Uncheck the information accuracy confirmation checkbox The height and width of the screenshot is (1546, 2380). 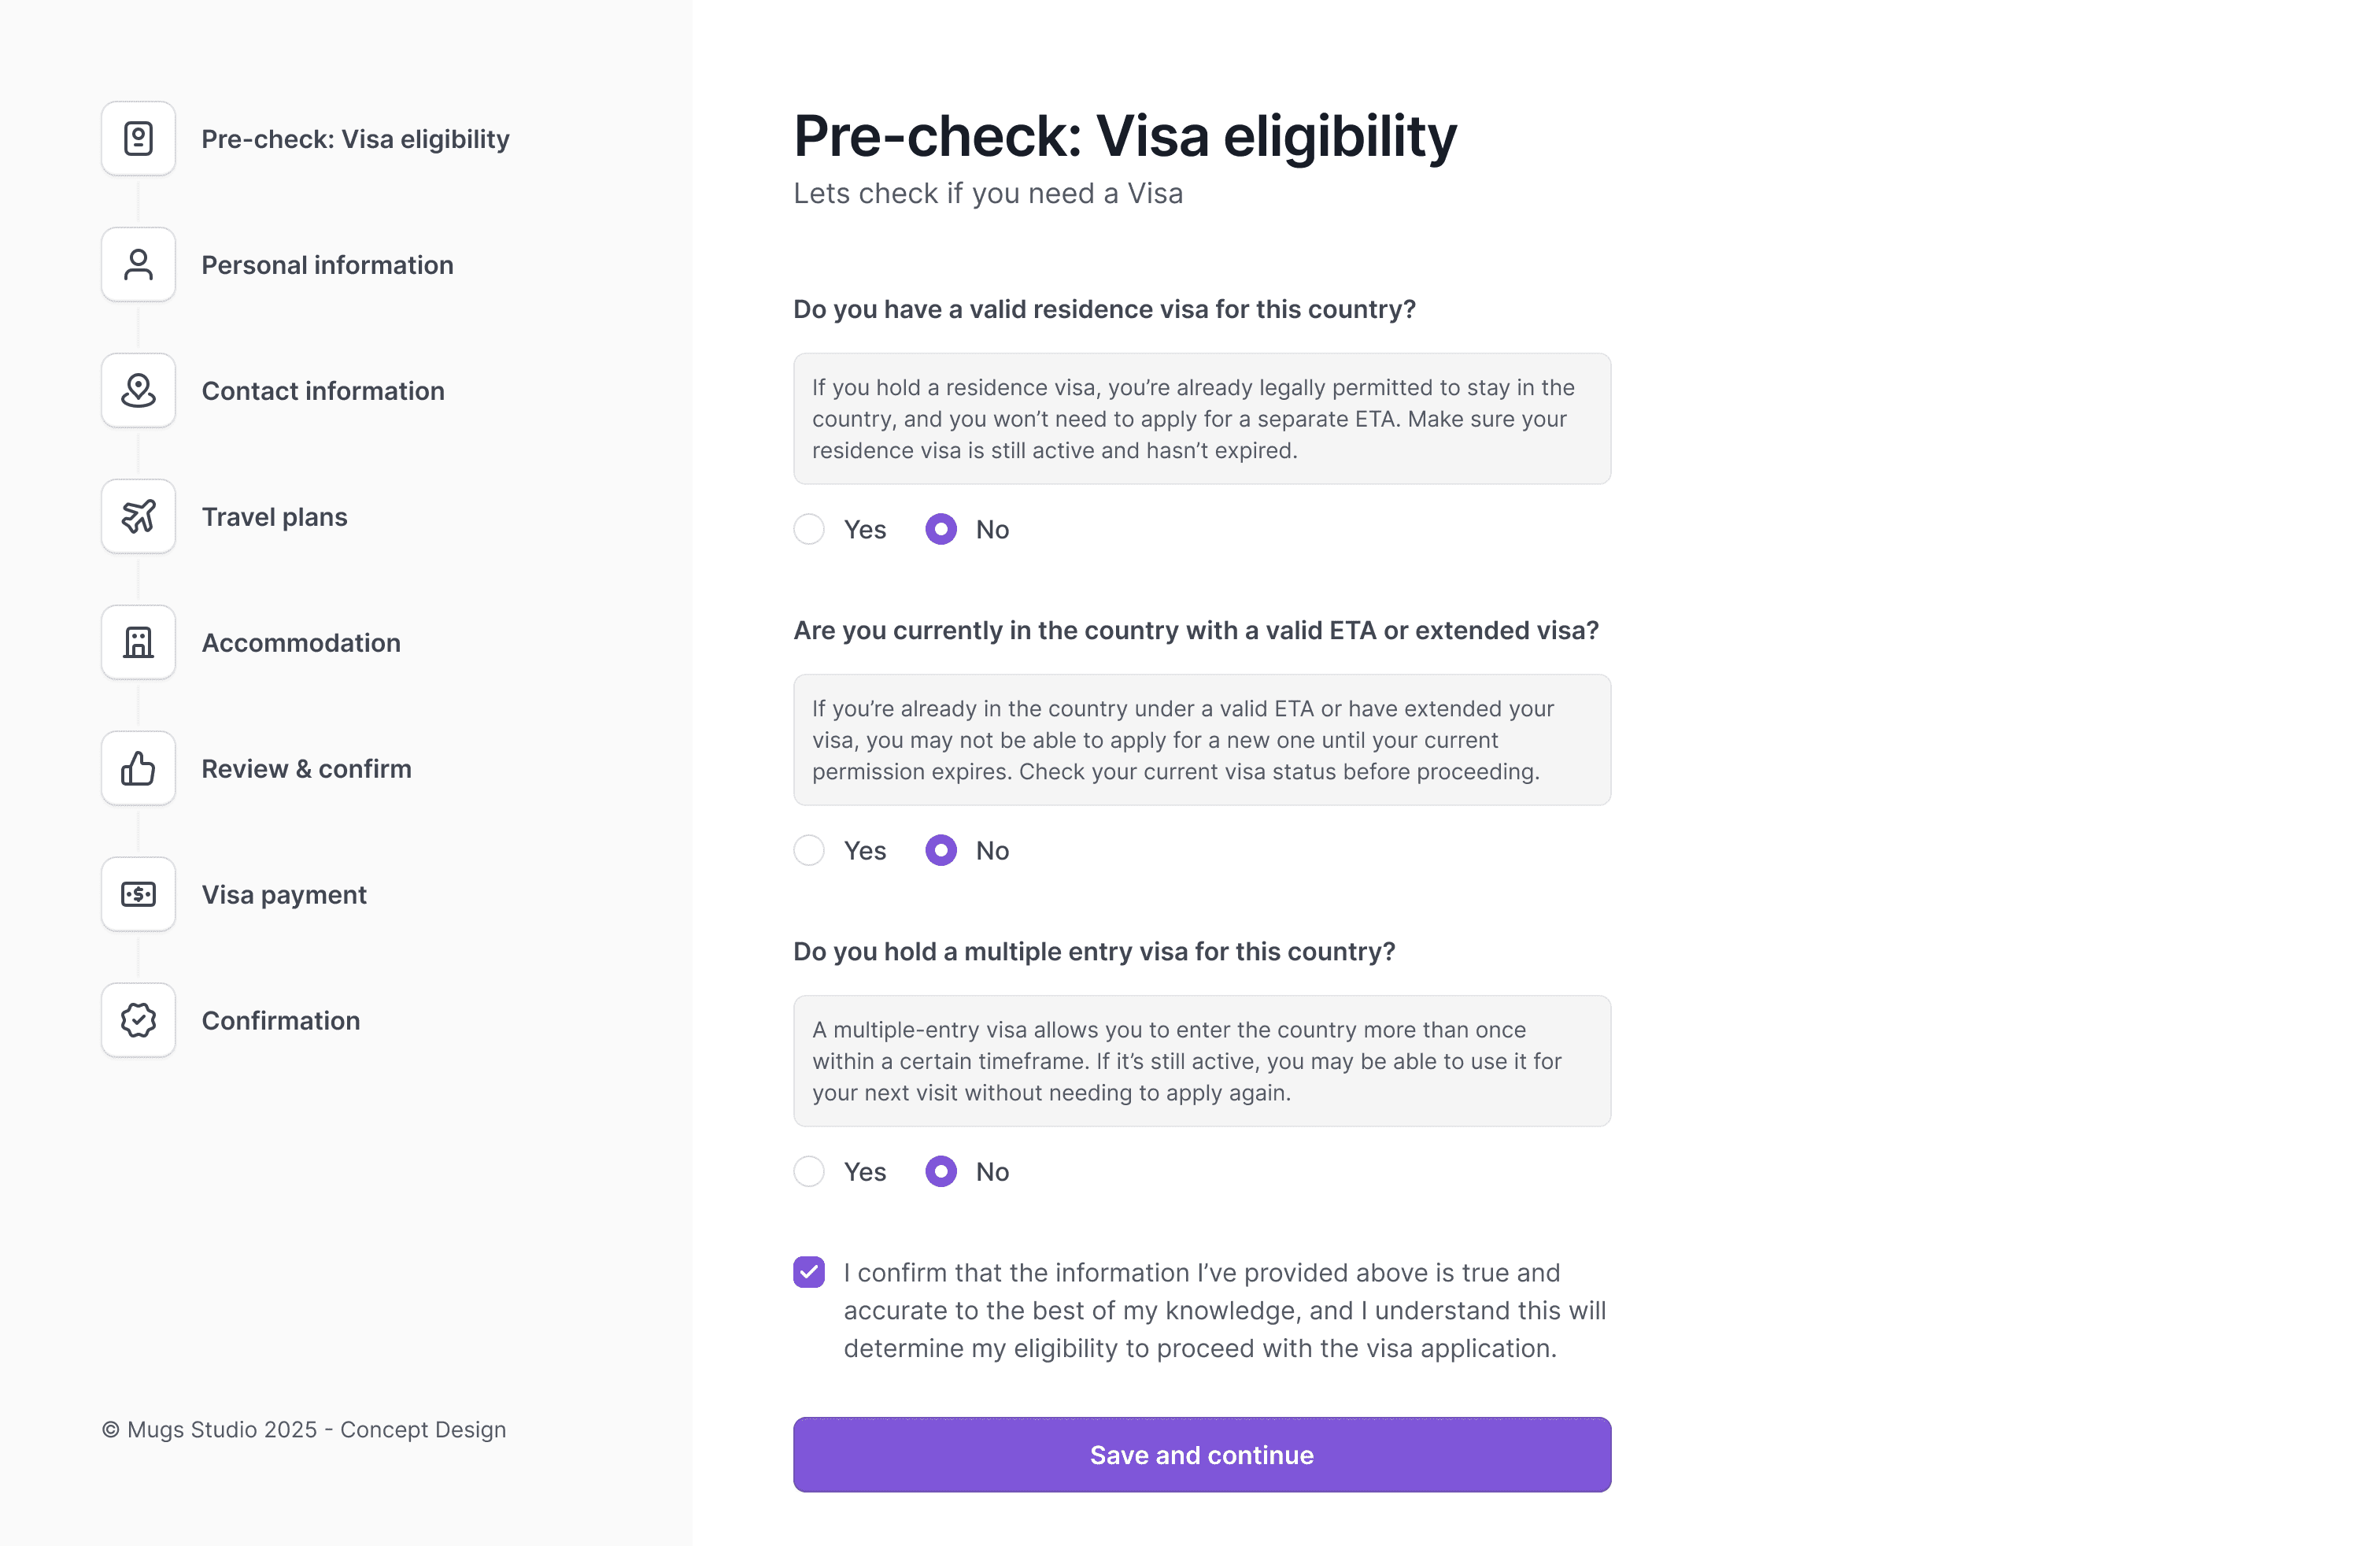(x=809, y=1271)
